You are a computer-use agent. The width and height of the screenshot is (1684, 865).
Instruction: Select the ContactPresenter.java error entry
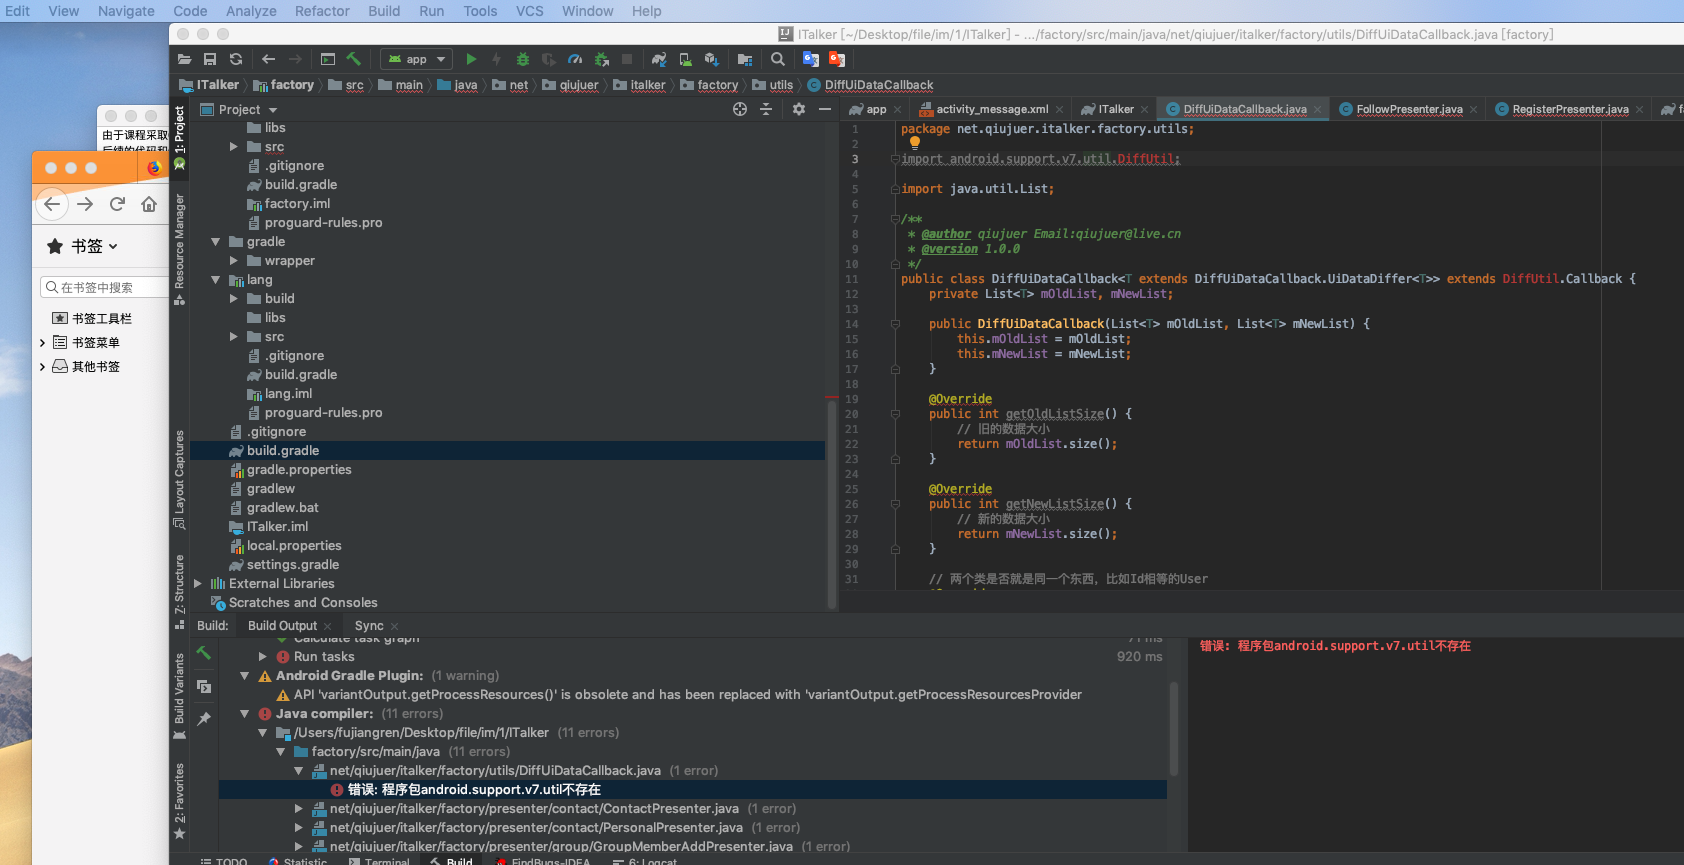534,809
